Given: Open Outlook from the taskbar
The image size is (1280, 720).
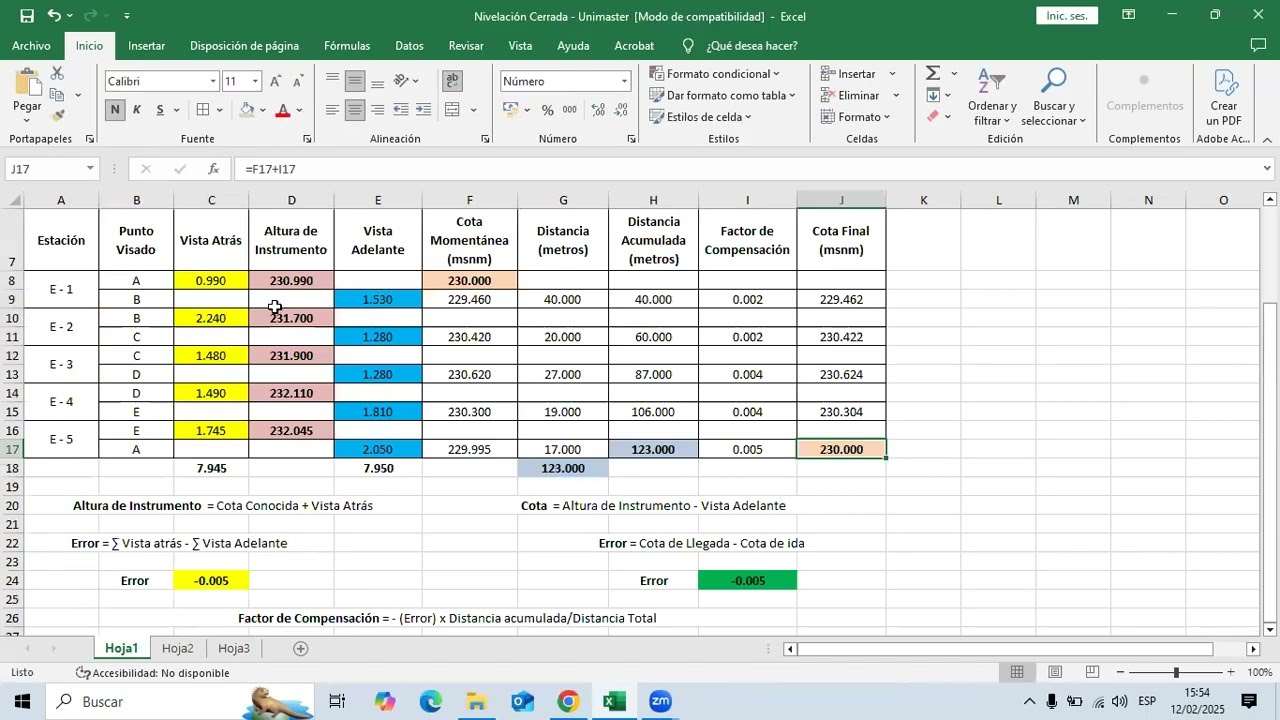Looking at the screenshot, I should pos(522,702).
